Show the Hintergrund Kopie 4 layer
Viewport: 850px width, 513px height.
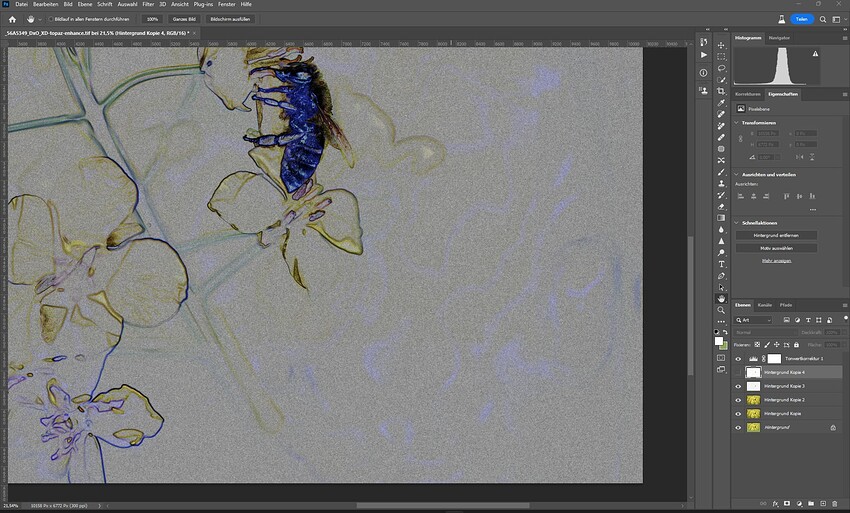click(738, 373)
